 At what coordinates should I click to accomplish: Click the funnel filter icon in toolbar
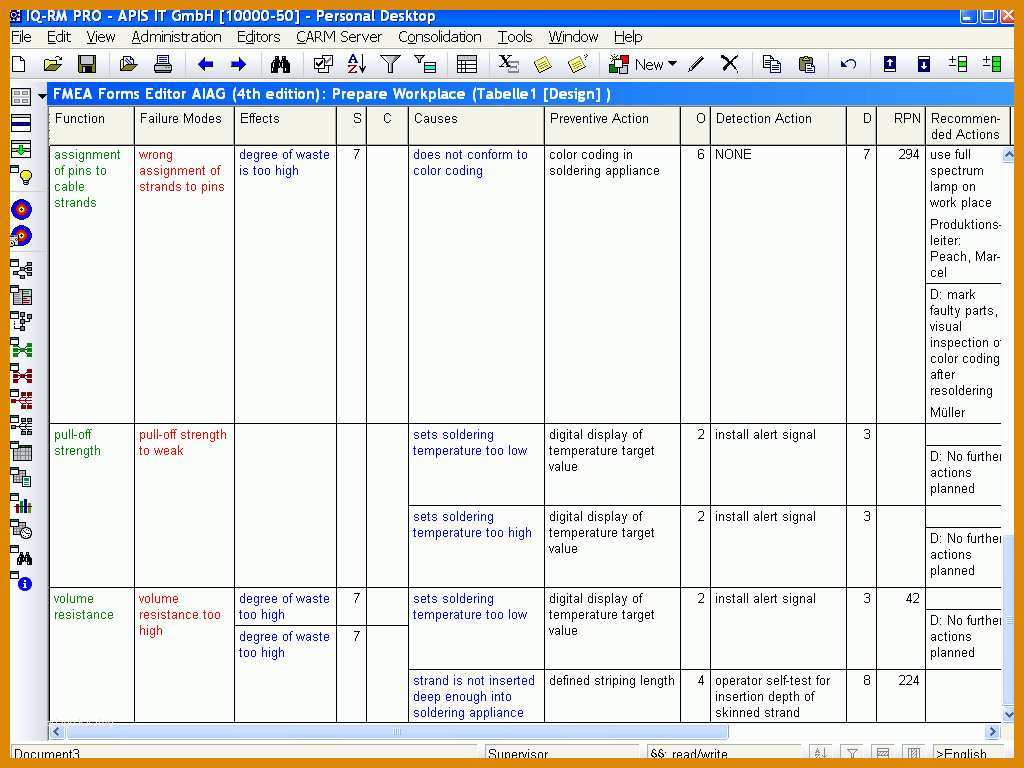click(390, 64)
